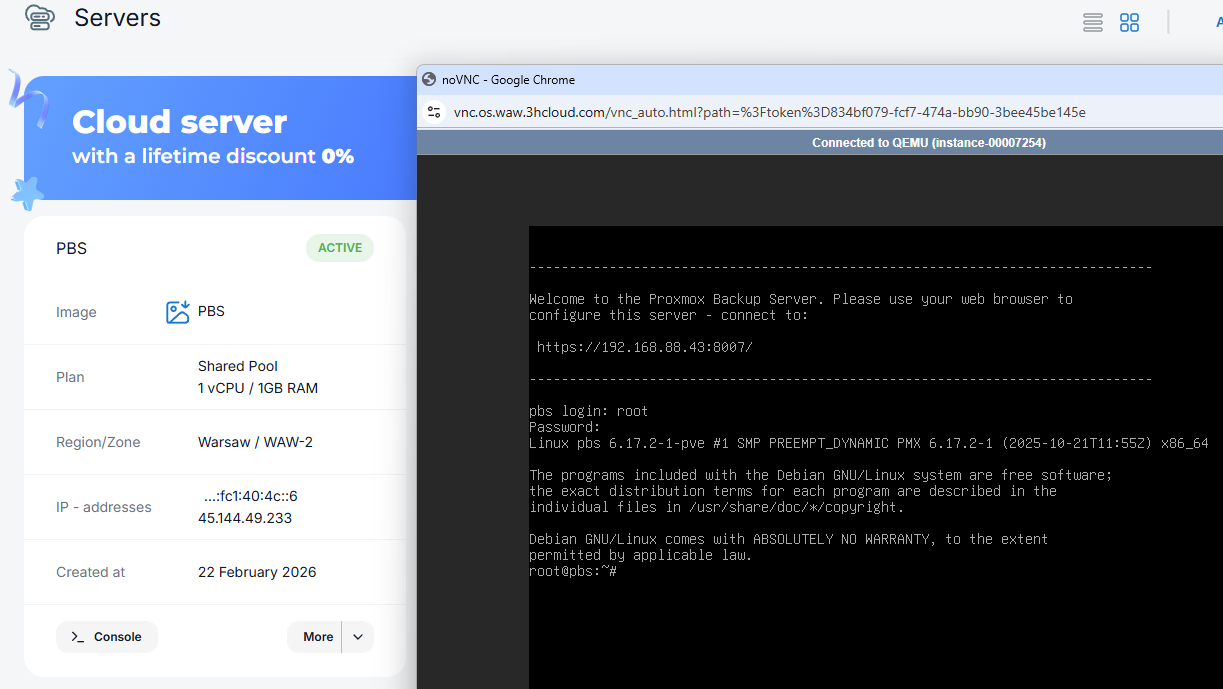This screenshot has width=1223, height=689.
Task: Click the Connected to QEMU status bar
Action: coord(929,142)
